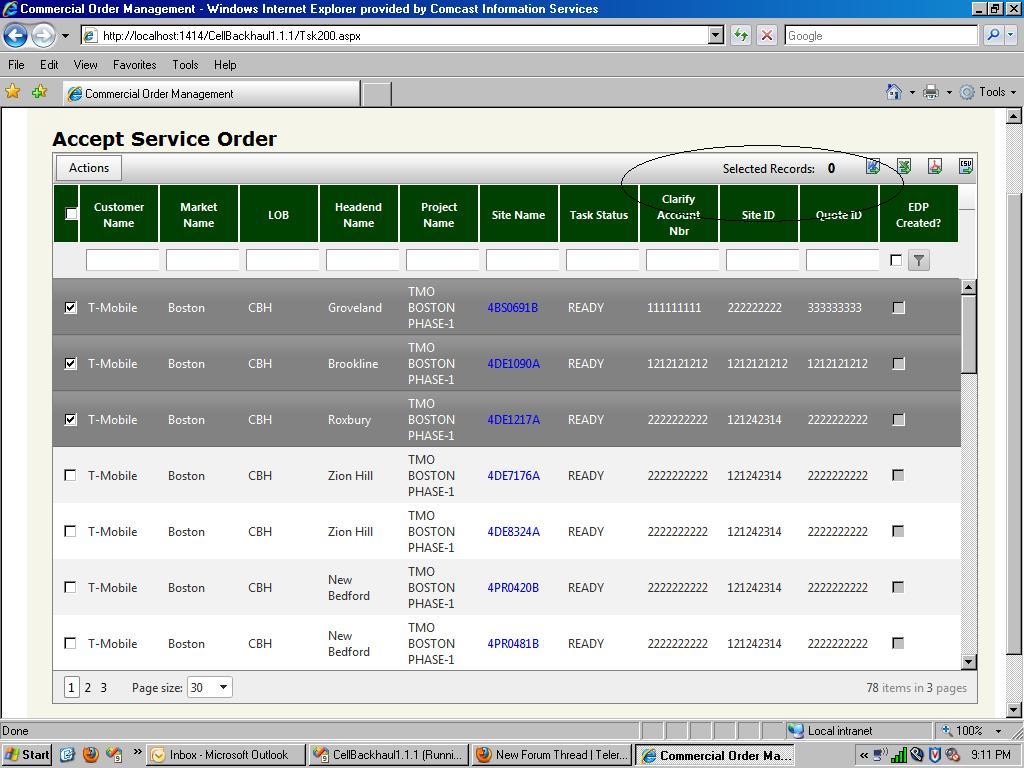1024x768 pixels.
Task: Uncheck the Brookline row selection checkbox
Action: click(71, 364)
